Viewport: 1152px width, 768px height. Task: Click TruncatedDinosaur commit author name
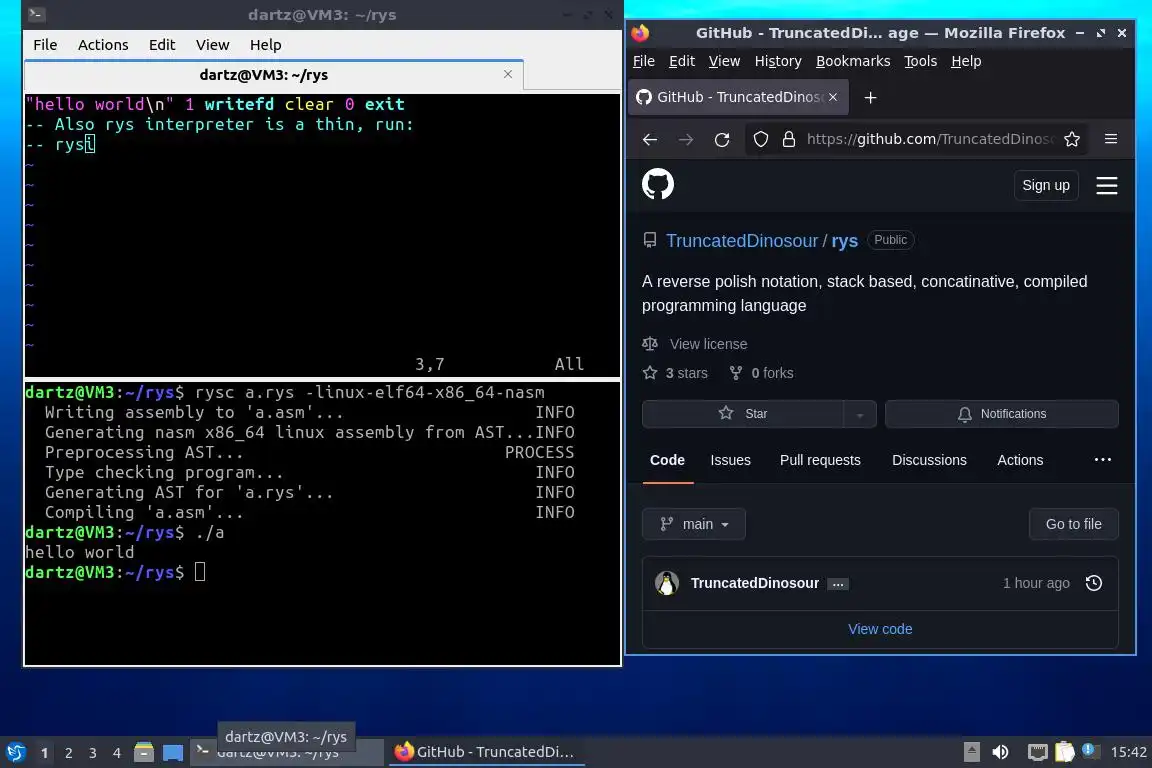755,584
